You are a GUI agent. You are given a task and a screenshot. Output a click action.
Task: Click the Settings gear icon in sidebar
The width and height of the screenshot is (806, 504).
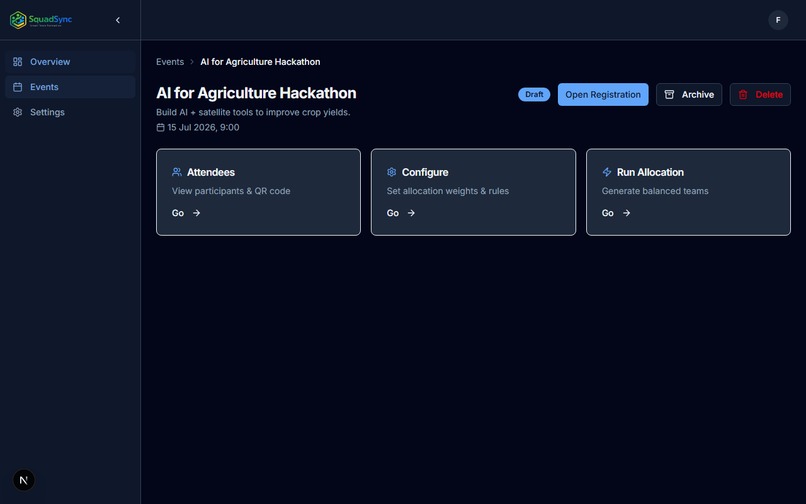[17, 112]
